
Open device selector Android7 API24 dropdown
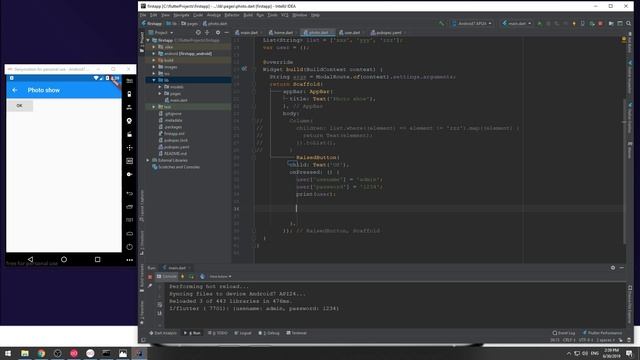click(472, 24)
